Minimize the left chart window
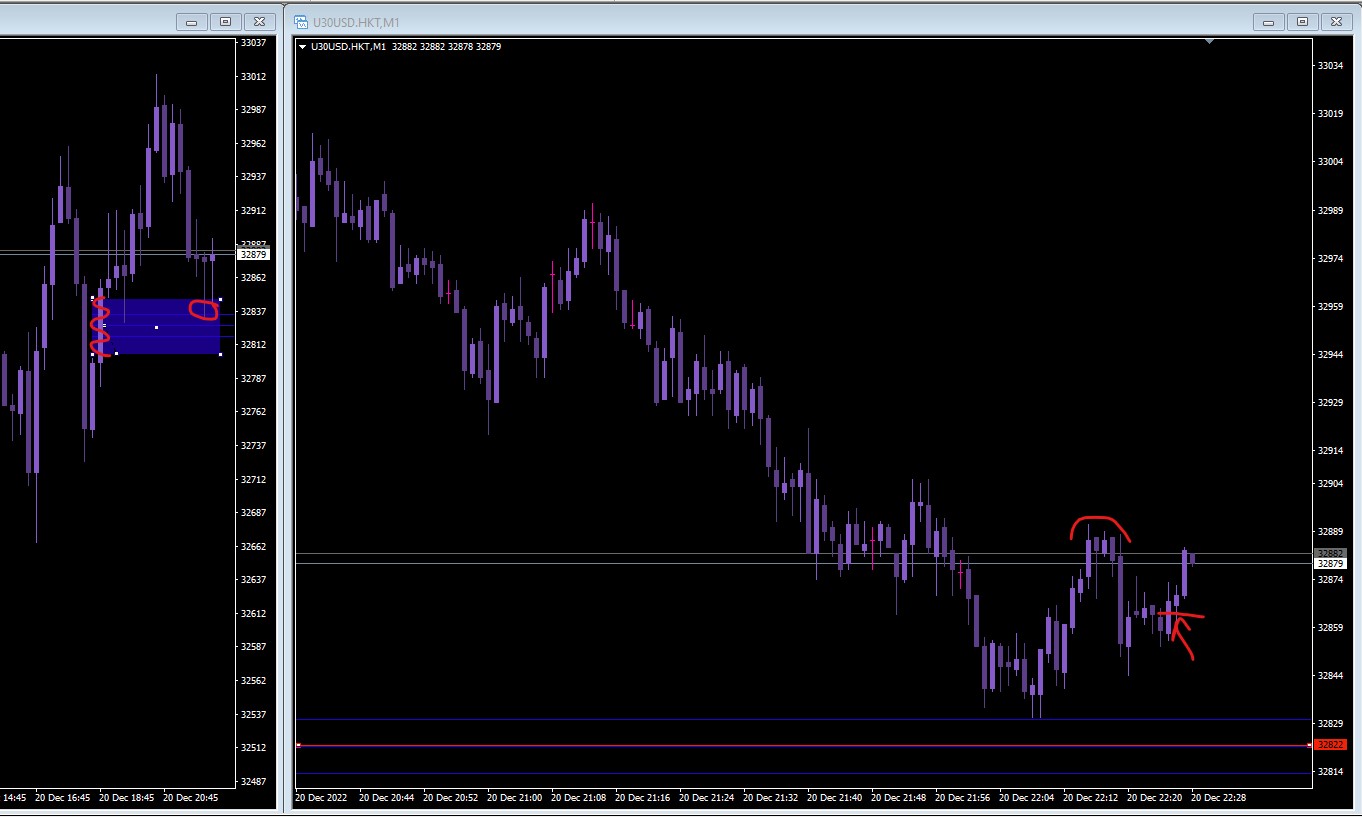The height and width of the screenshot is (817, 1362). [x=191, y=21]
